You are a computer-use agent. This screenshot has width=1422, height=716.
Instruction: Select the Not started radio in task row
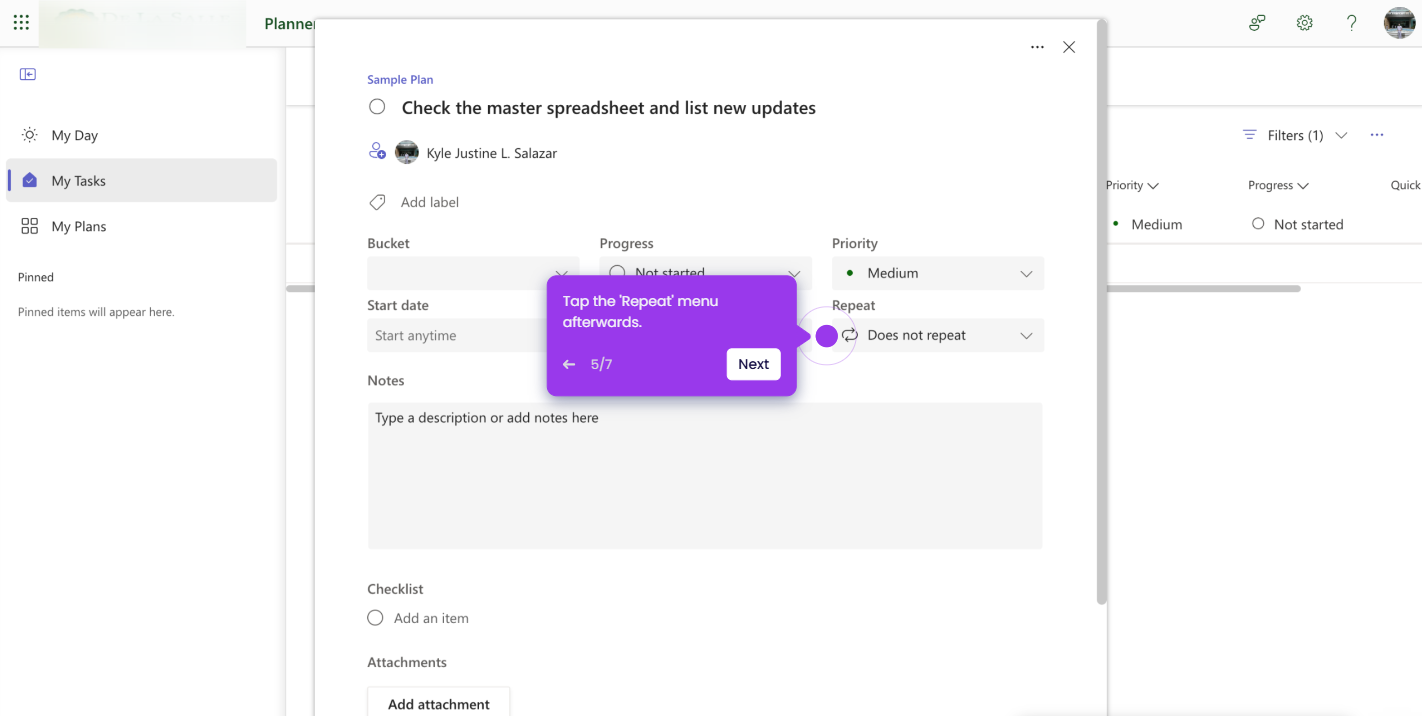click(1257, 224)
